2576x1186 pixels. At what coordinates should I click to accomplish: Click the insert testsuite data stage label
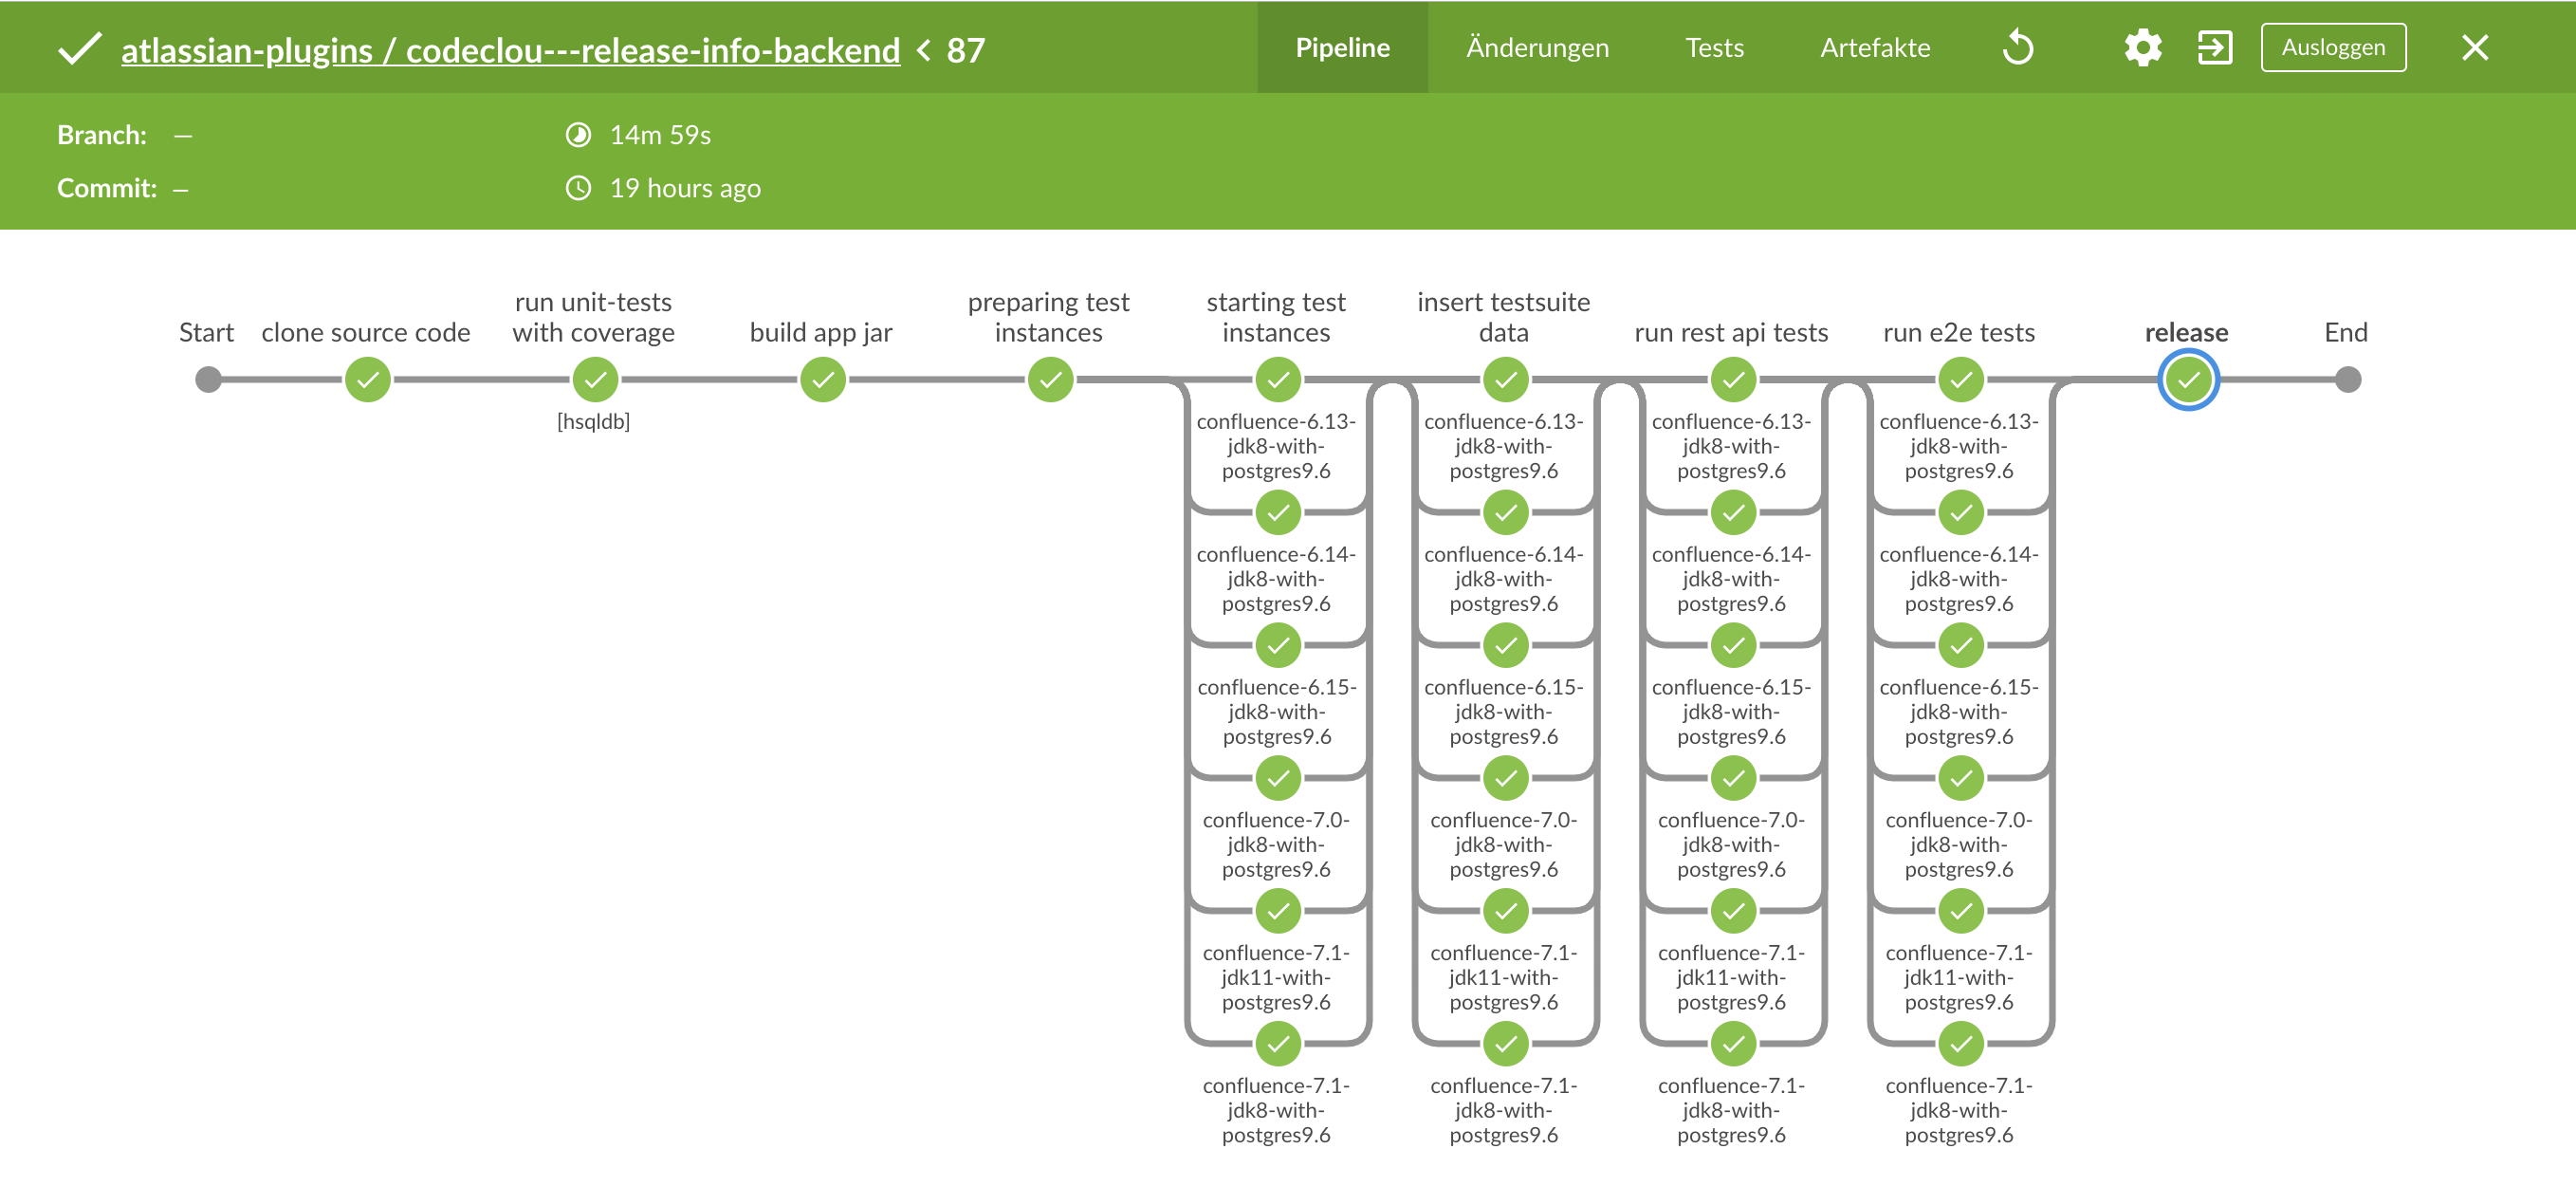point(1503,317)
